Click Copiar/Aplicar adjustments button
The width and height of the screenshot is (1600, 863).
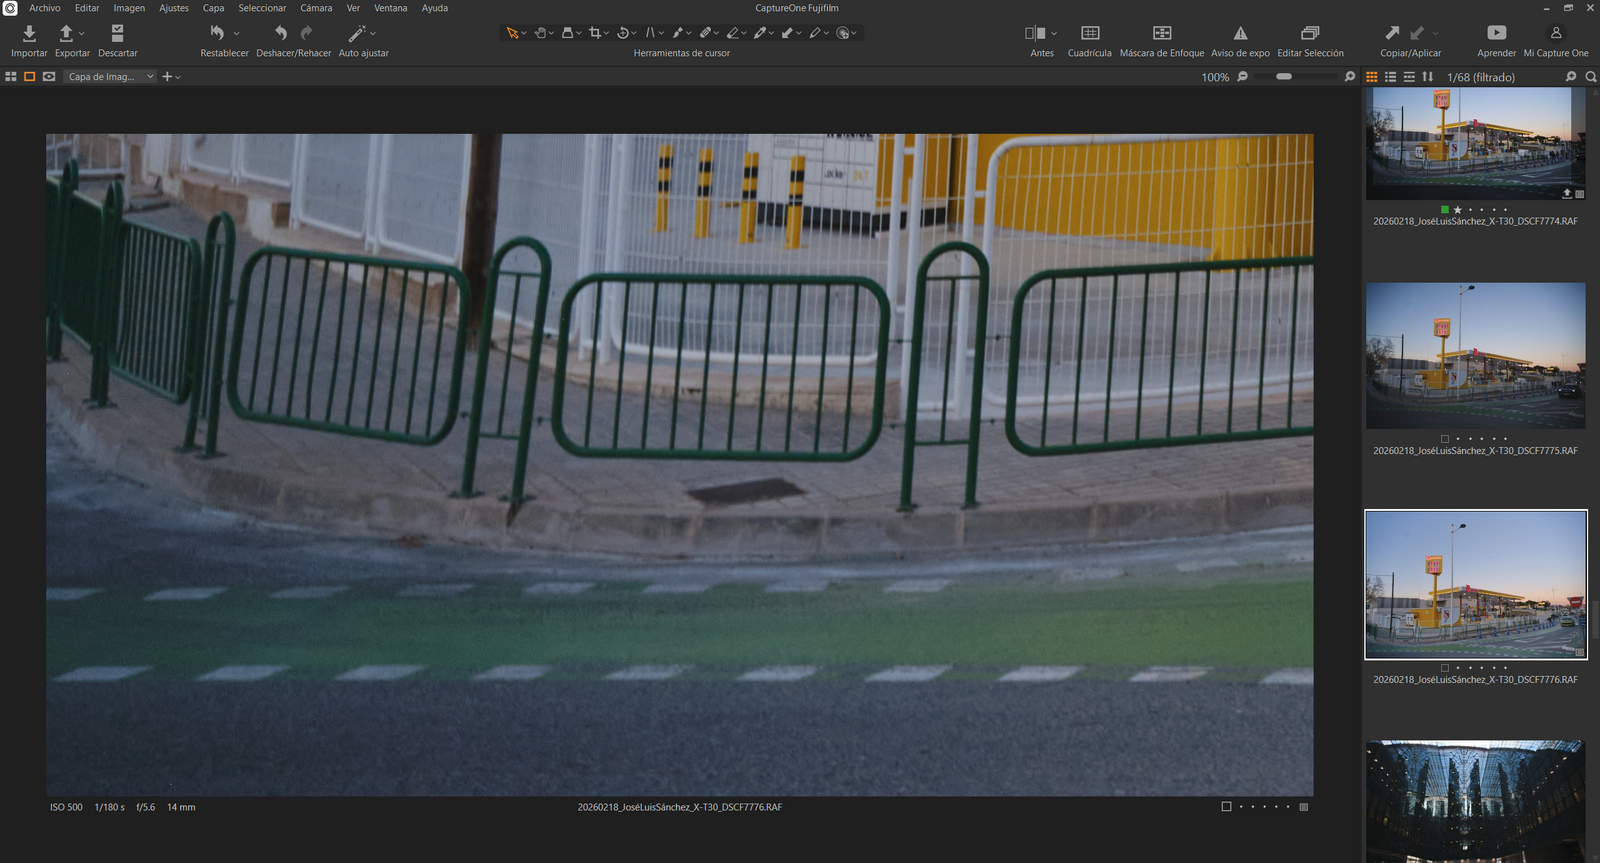pos(1410,40)
